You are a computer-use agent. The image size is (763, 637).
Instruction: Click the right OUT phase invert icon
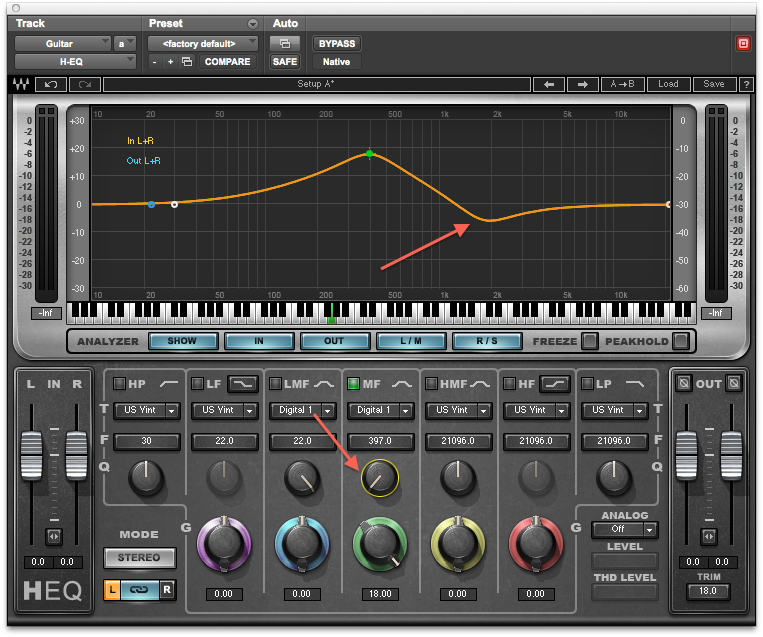(x=734, y=383)
